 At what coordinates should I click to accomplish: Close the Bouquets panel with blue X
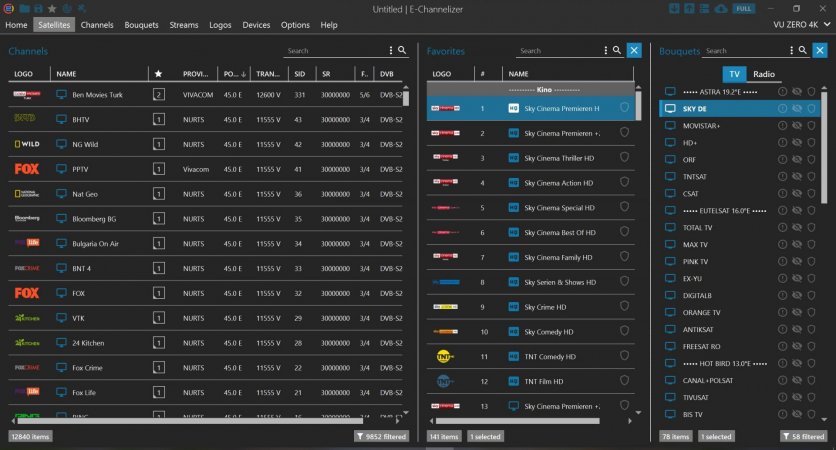819,50
